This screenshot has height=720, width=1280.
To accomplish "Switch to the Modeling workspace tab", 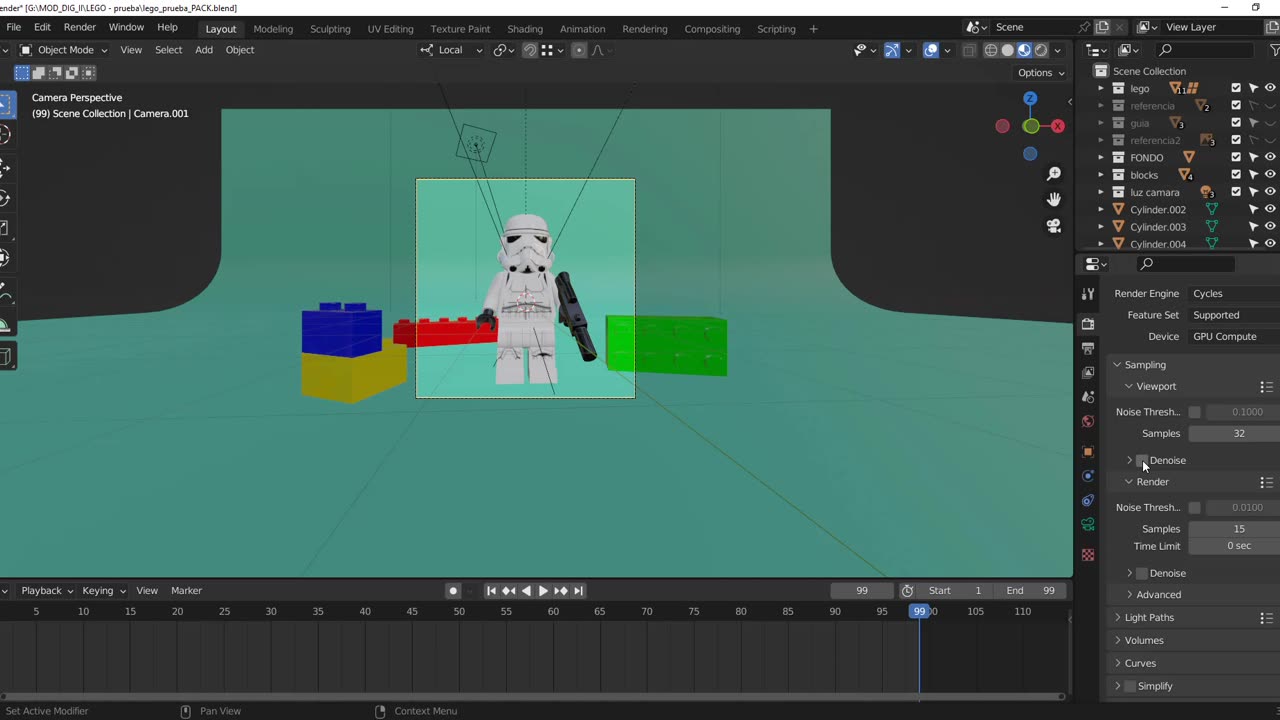I will 273,29.
